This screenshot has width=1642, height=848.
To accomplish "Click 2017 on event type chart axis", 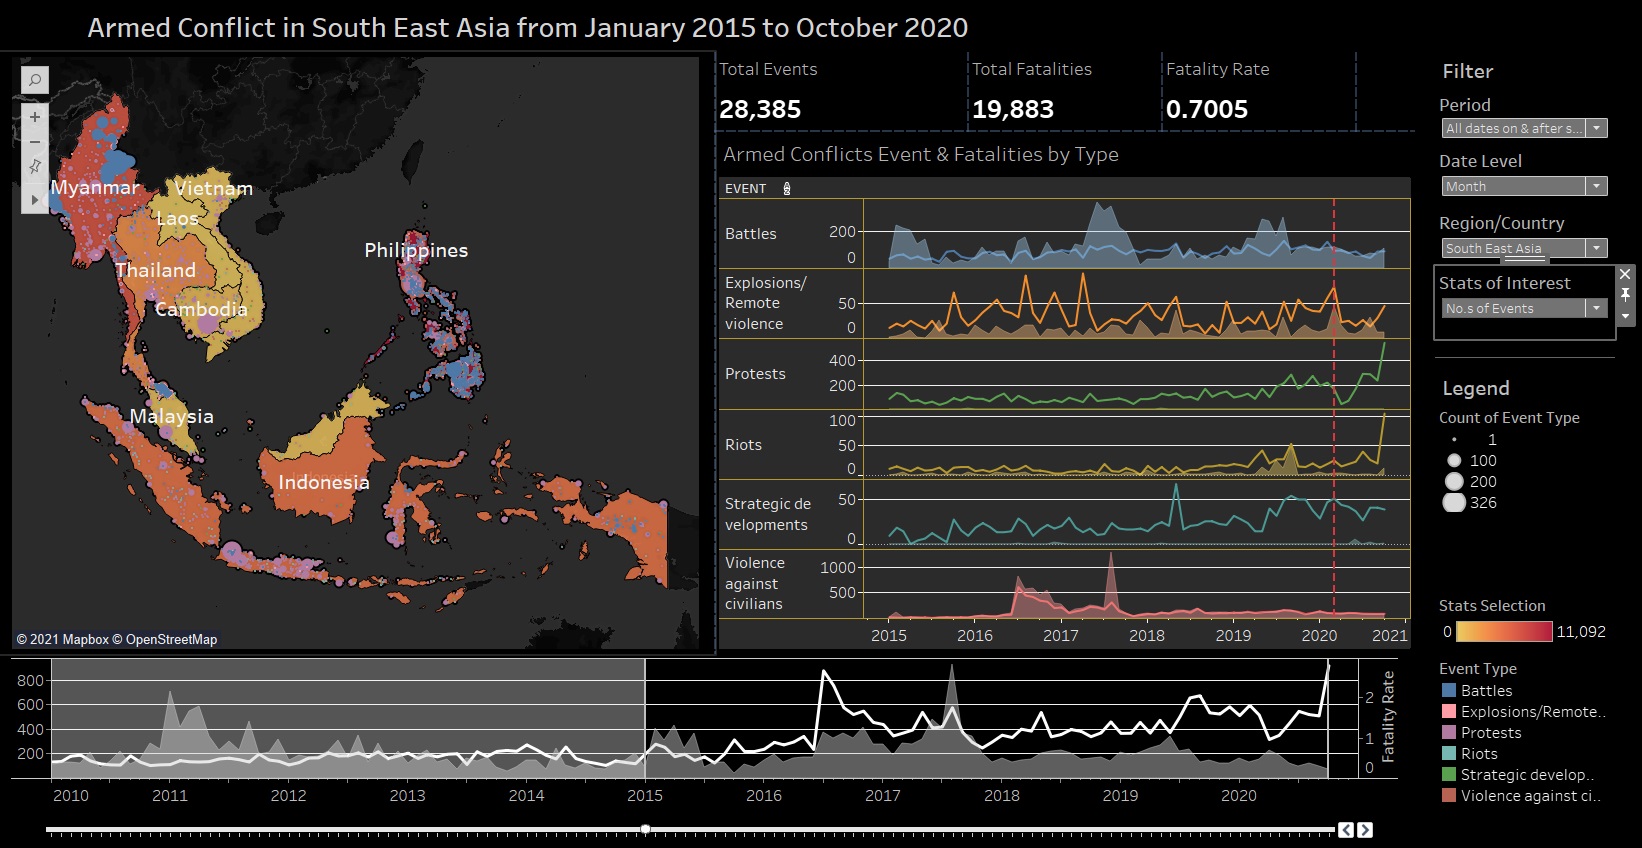I will coord(1061,635).
